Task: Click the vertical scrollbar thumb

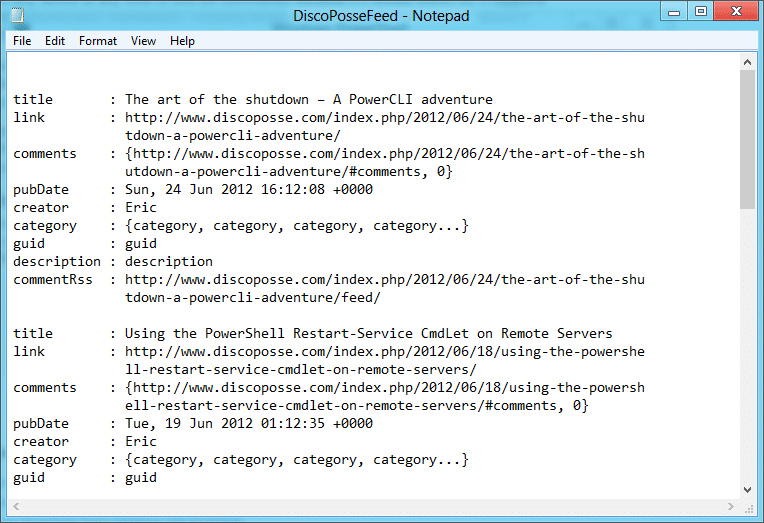Action: [747, 140]
